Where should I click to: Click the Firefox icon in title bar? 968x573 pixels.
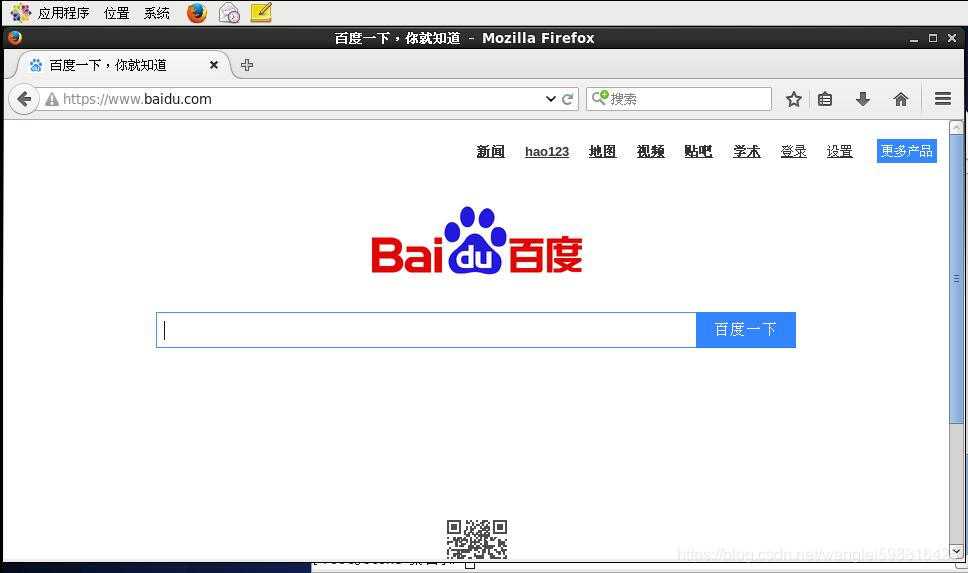click(15, 38)
